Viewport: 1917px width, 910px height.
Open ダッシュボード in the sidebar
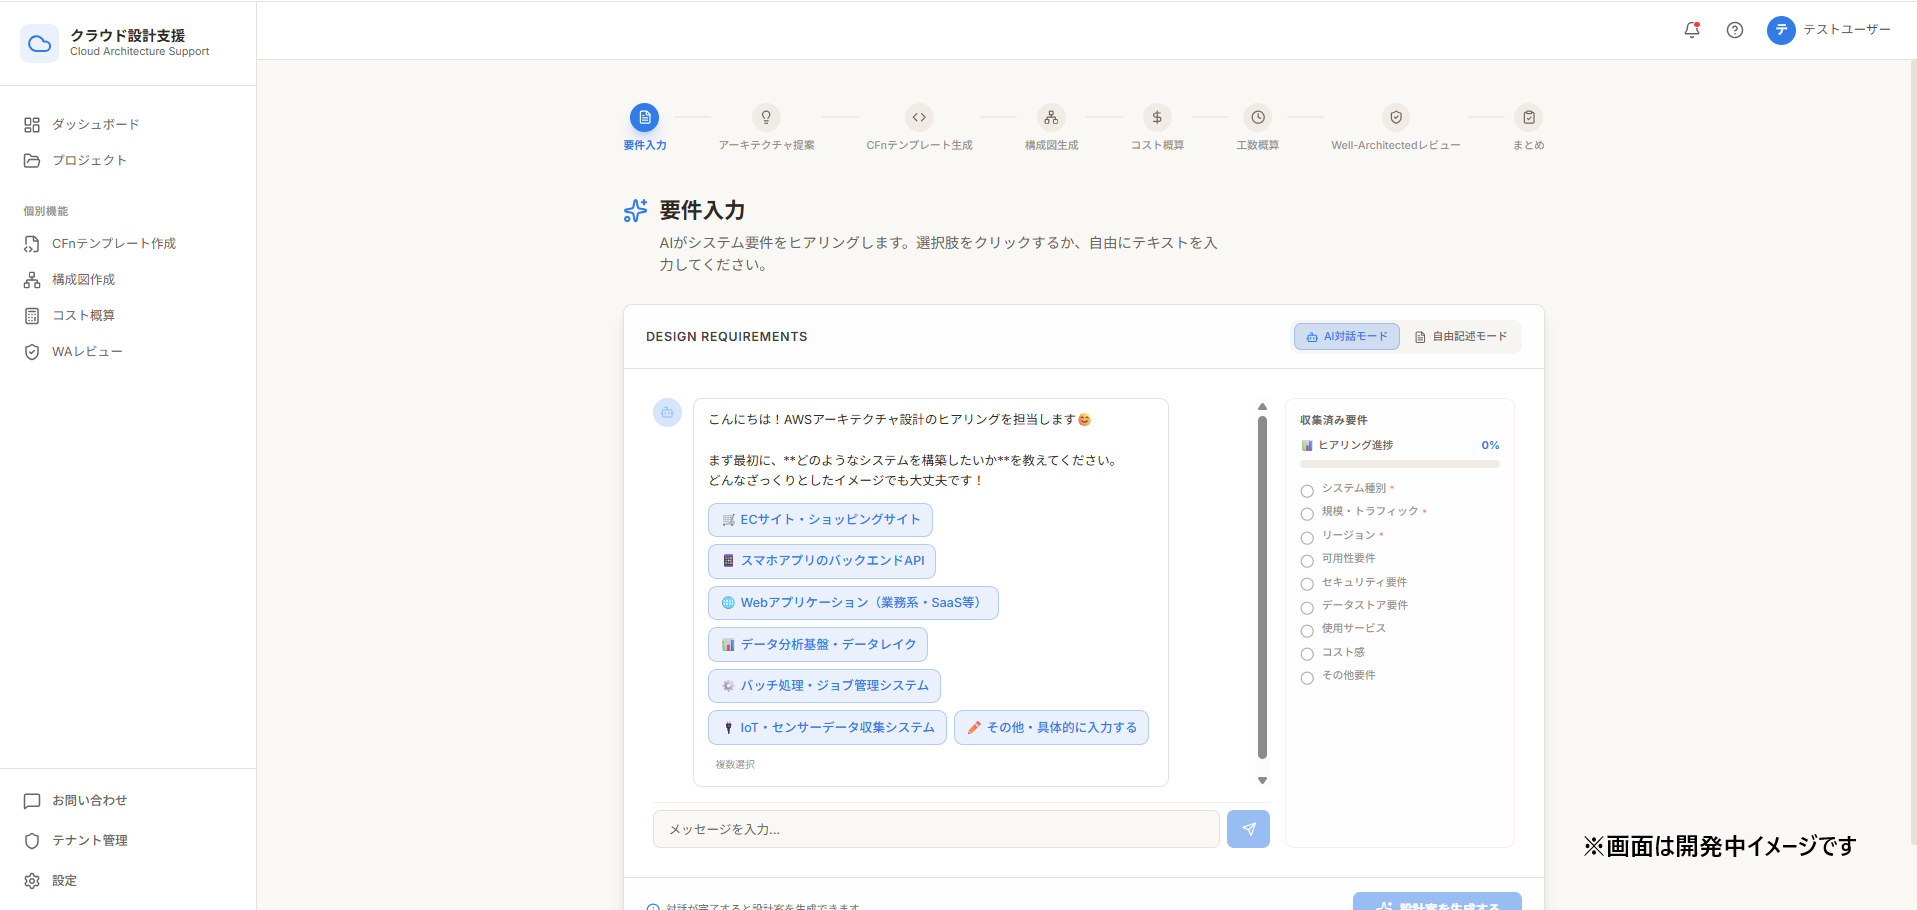pyautogui.click(x=96, y=125)
